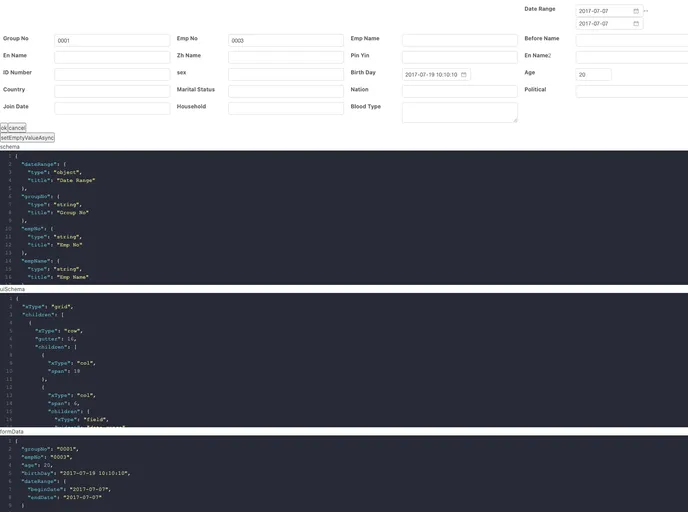Click calendar icon in Birth Day field

point(463,75)
